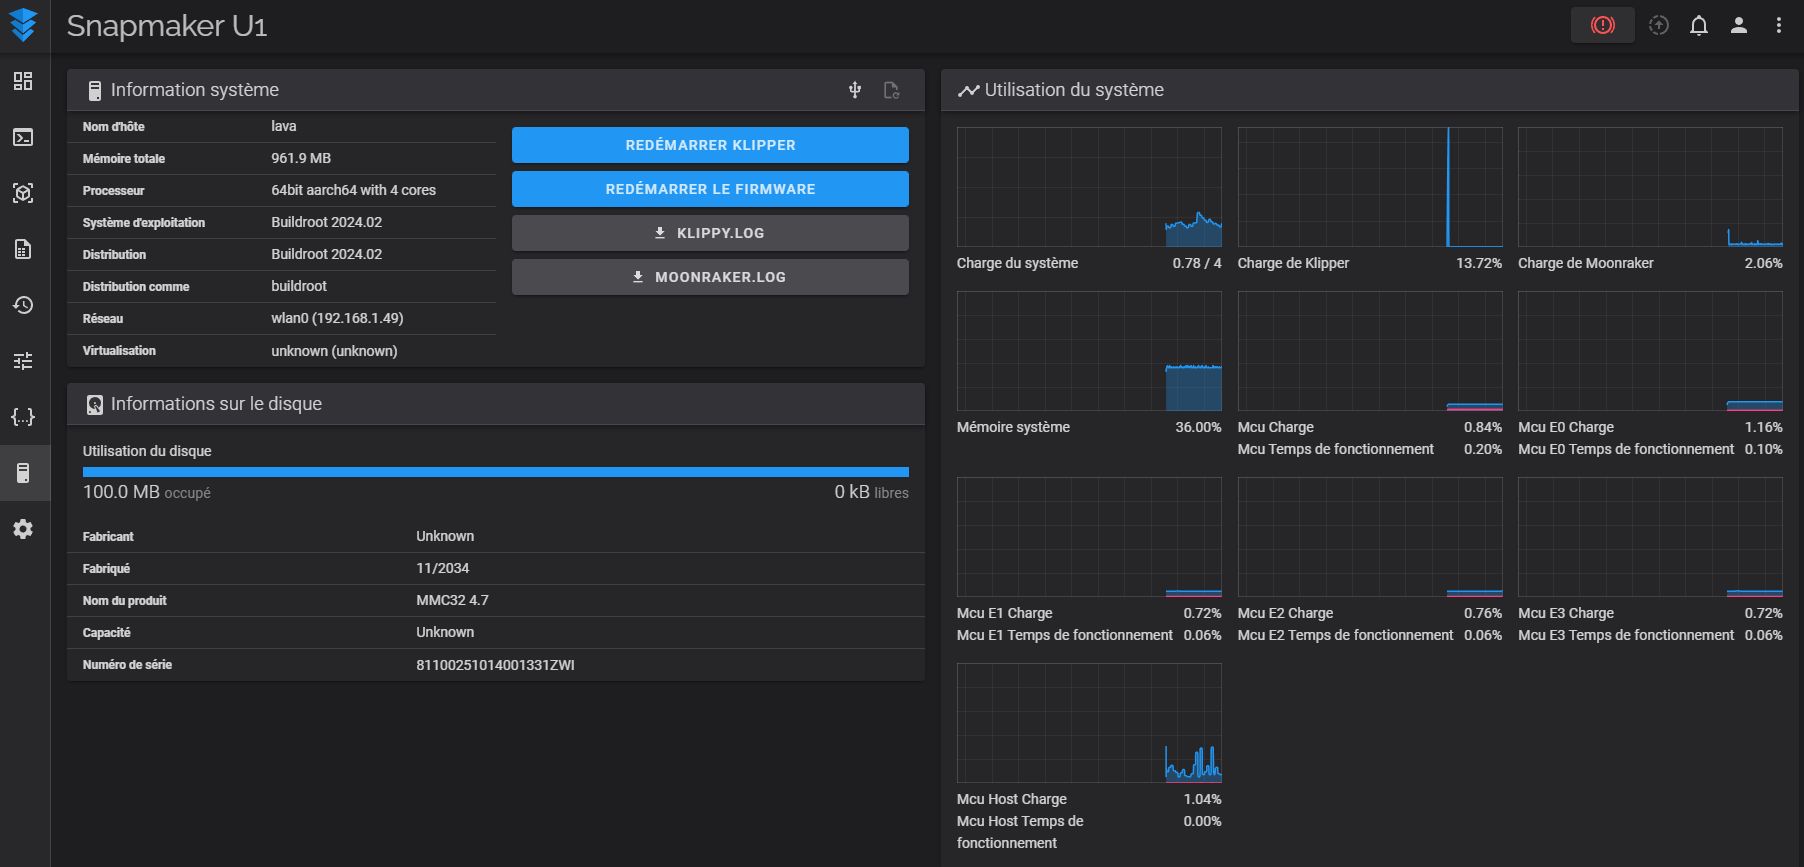Open the Console page from sidebar
This screenshot has width=1804, height=867.
(x=23, y=137)
